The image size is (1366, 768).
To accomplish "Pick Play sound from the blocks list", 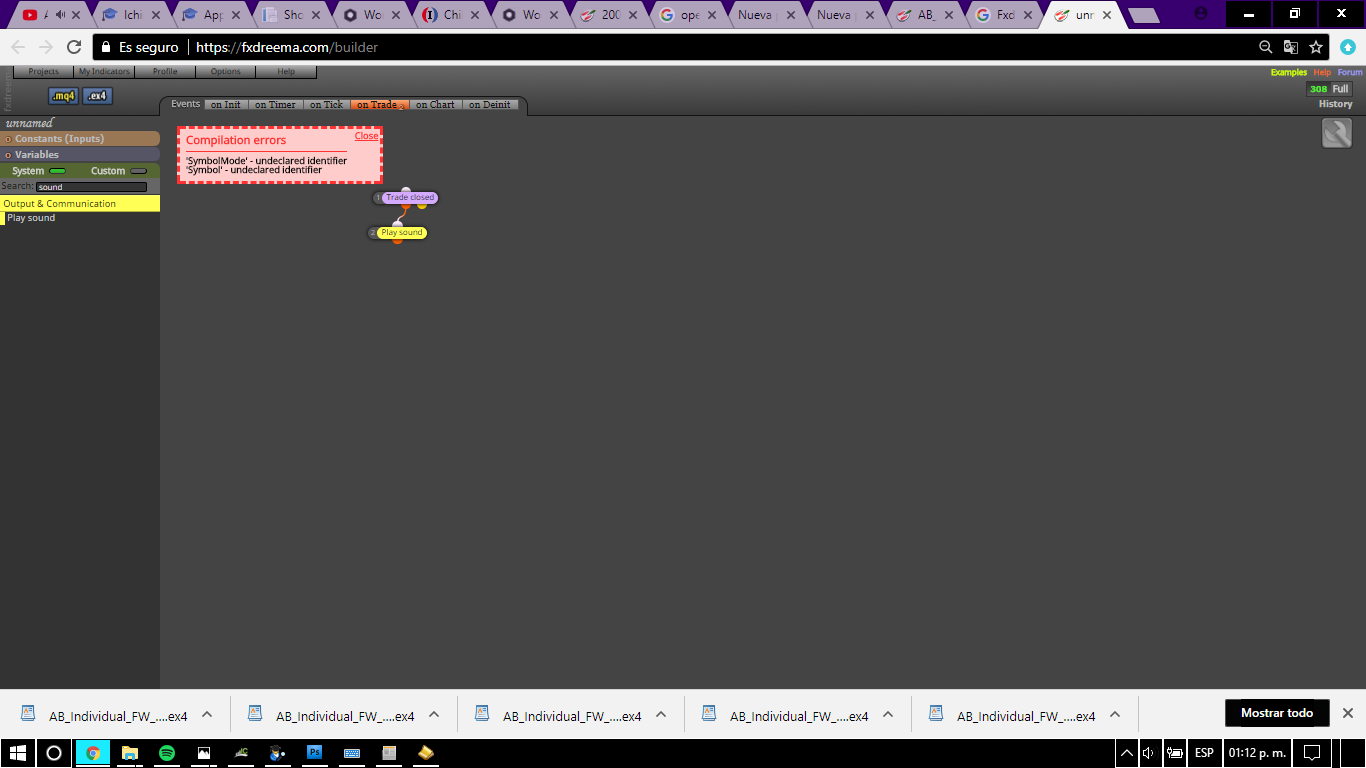I will 31,218.
